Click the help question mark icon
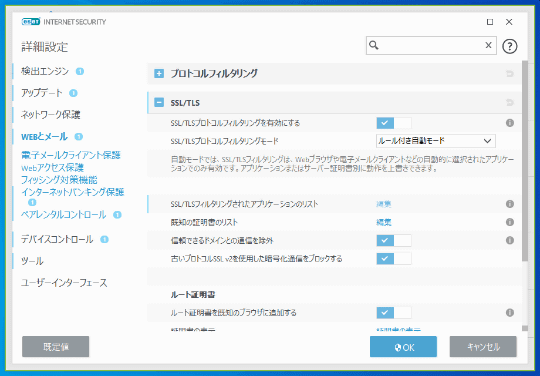 510,46
